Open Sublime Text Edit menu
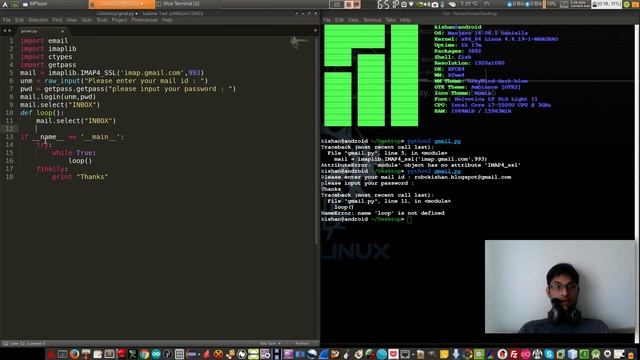The image size is (640, 360). [19, 20]
